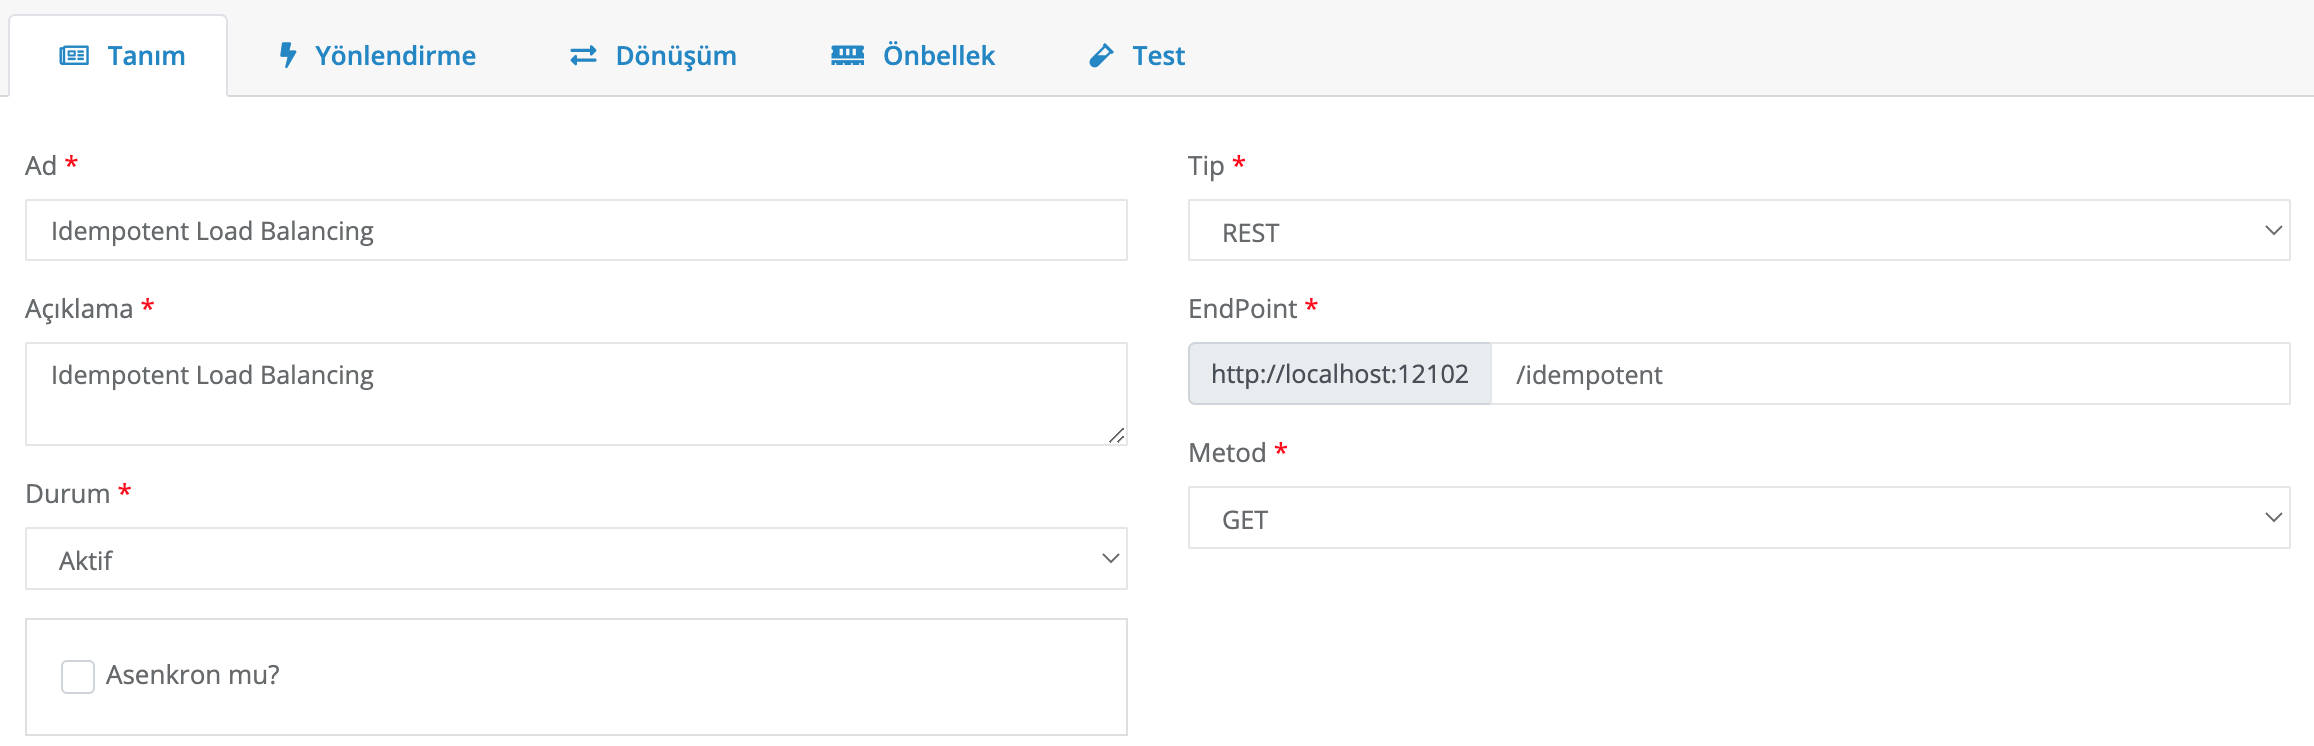The image size is (2314, 746).
Task: Switch to the Yönlendirme tab
Action: pos(376,56)
